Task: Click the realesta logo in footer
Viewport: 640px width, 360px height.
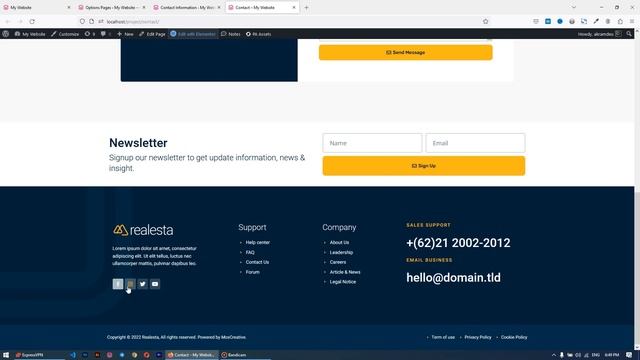Action: click(x=143, y=230)
